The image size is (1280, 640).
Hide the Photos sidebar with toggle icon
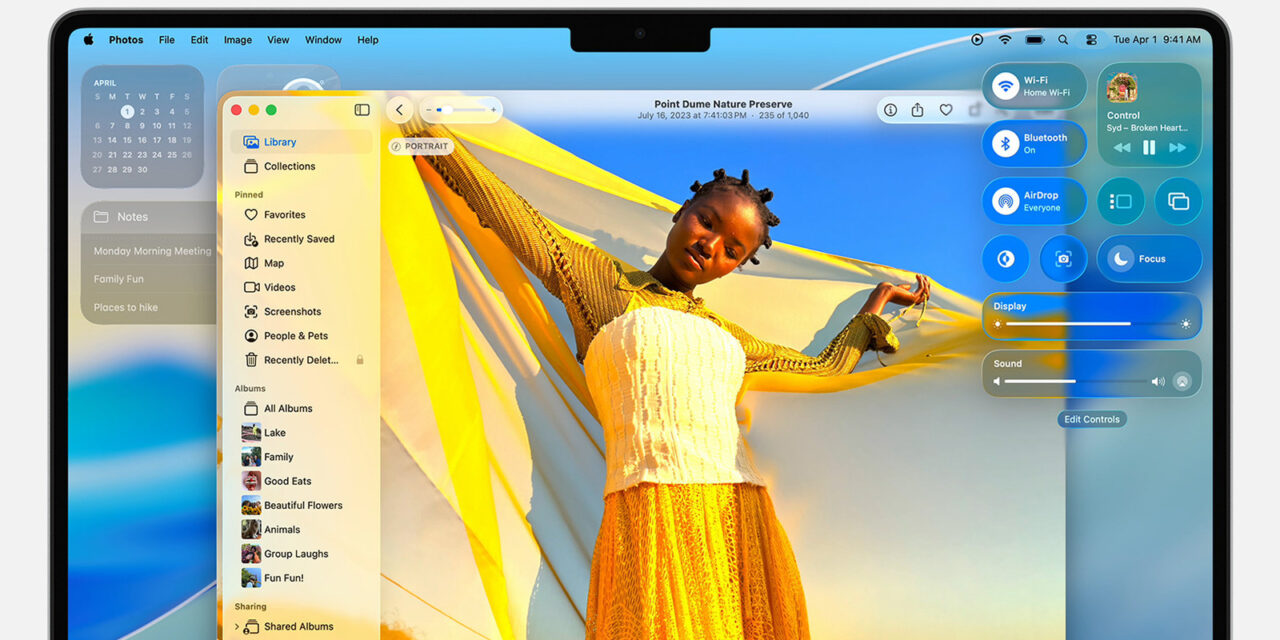click(362, 110)
